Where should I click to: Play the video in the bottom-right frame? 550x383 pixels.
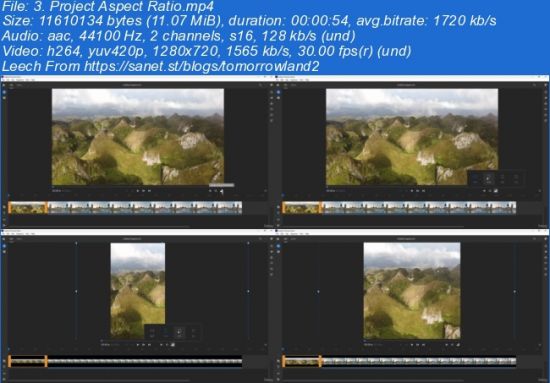412,345
